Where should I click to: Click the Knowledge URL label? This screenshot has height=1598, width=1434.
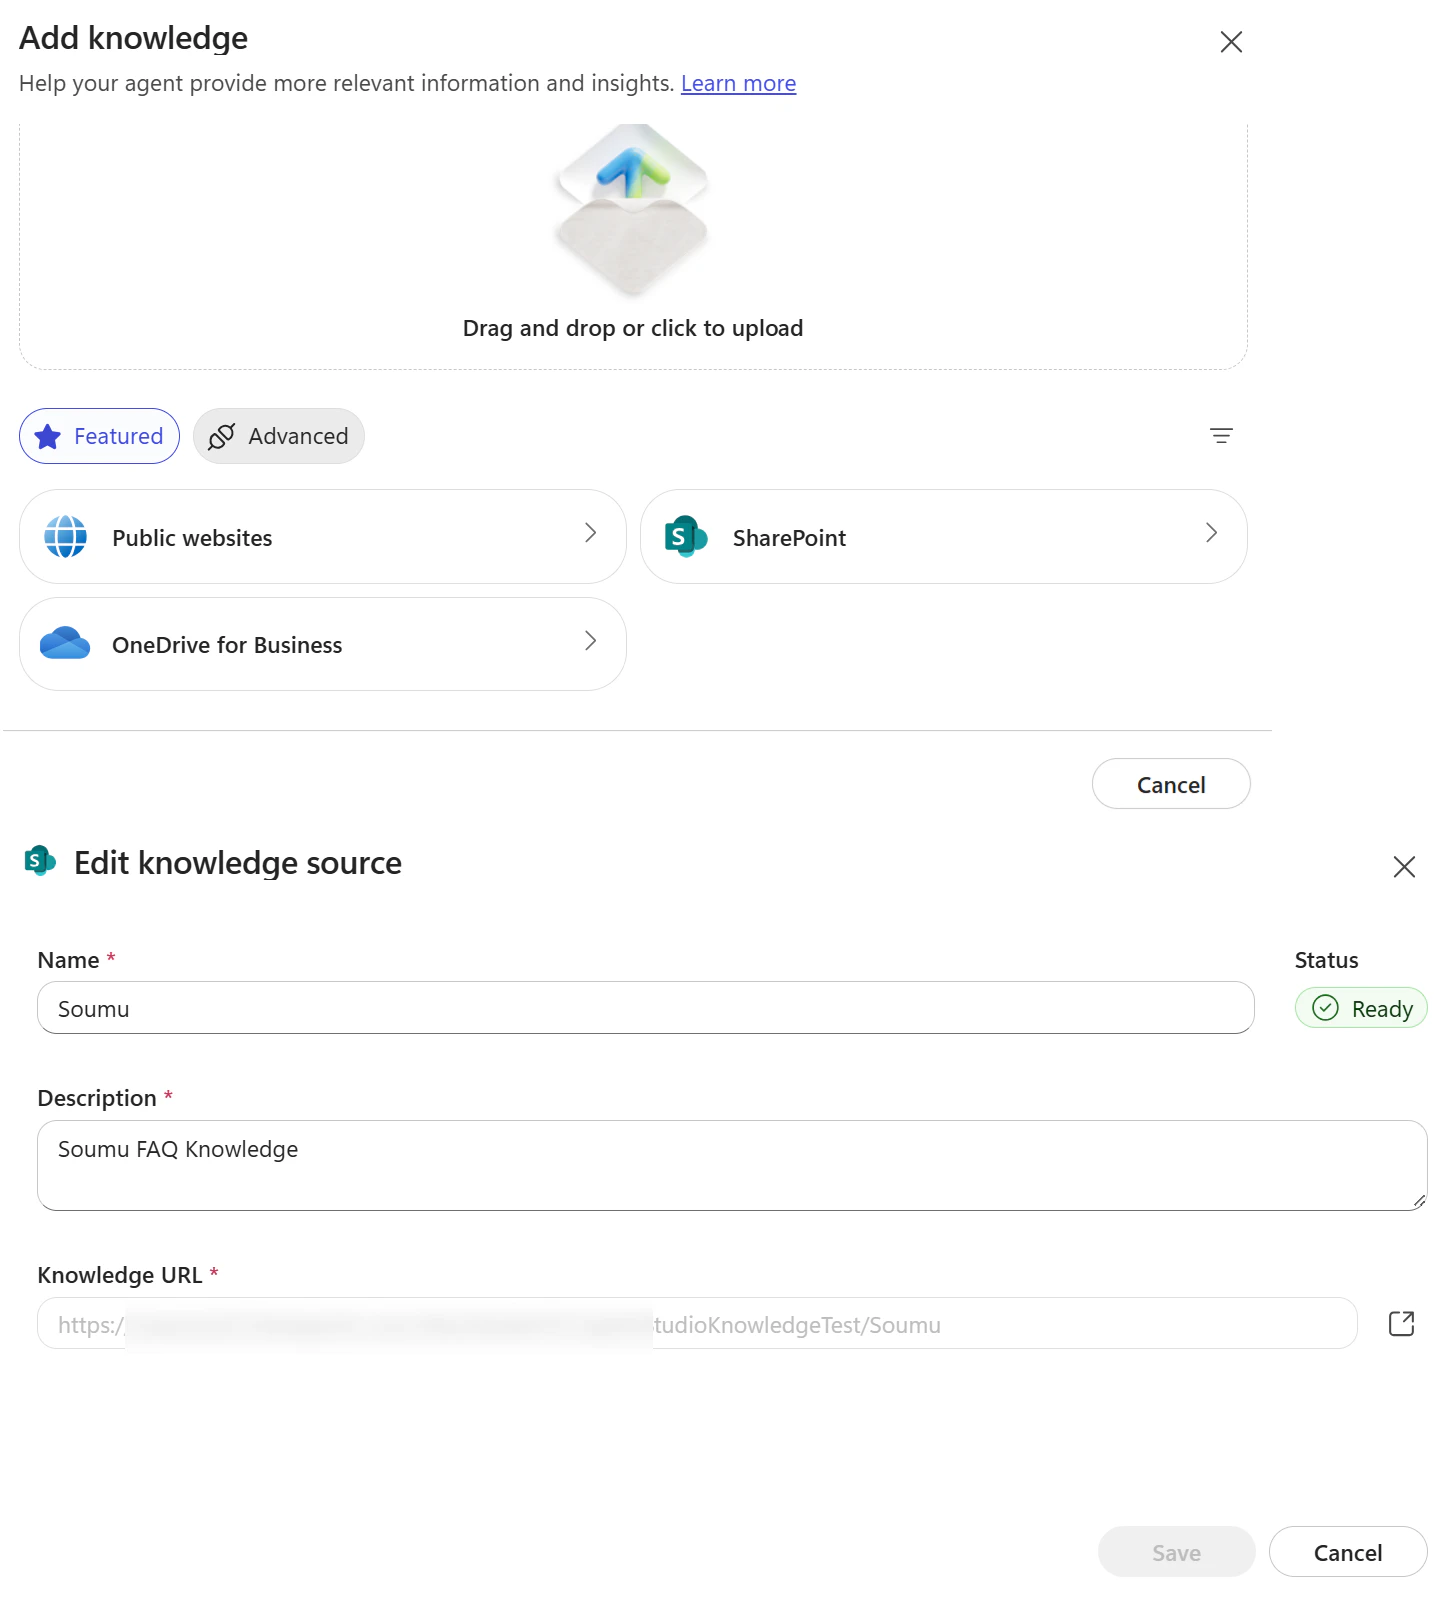click(x=120, y=1275)
